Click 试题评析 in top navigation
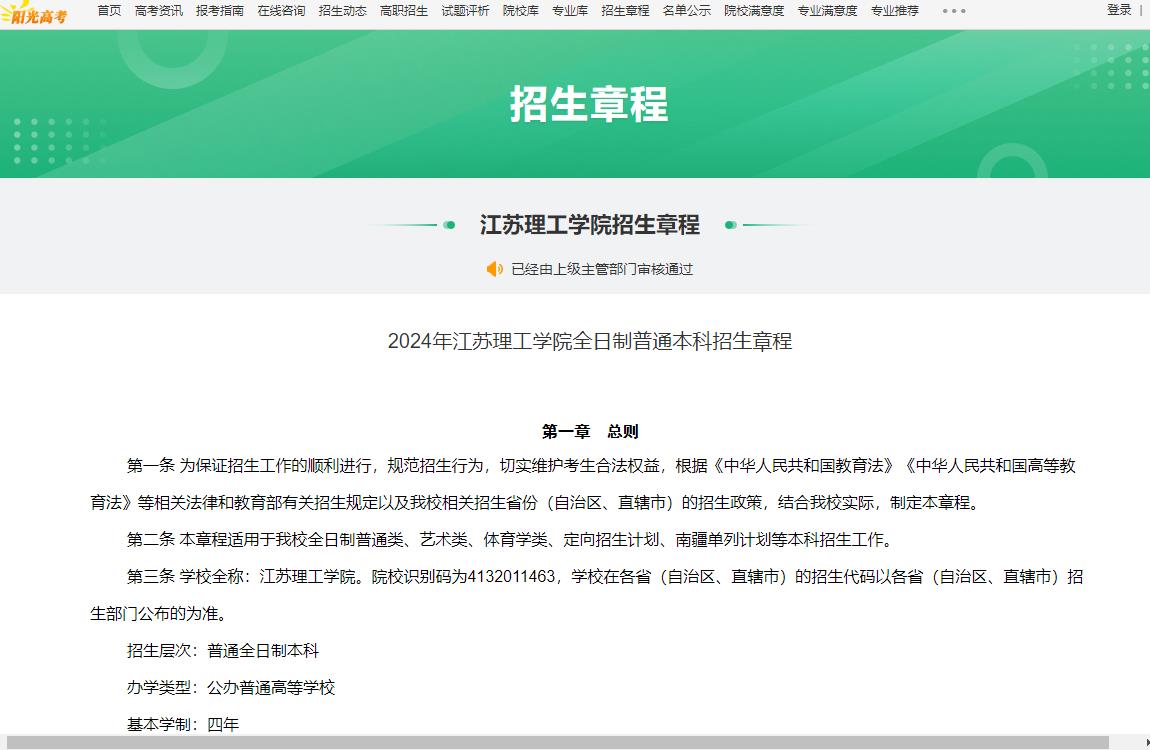1150x750 pixels. pyautogui.click(x=465, y=11)
